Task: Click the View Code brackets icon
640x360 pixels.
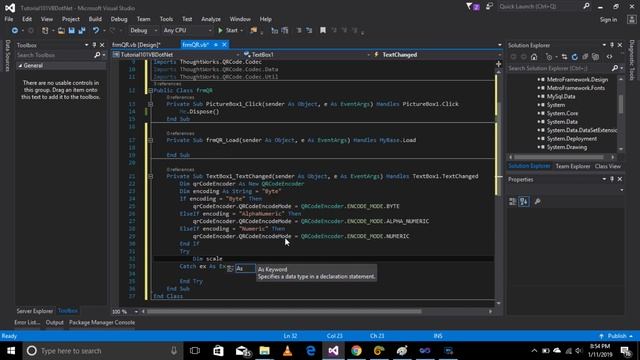Action: 609,57
